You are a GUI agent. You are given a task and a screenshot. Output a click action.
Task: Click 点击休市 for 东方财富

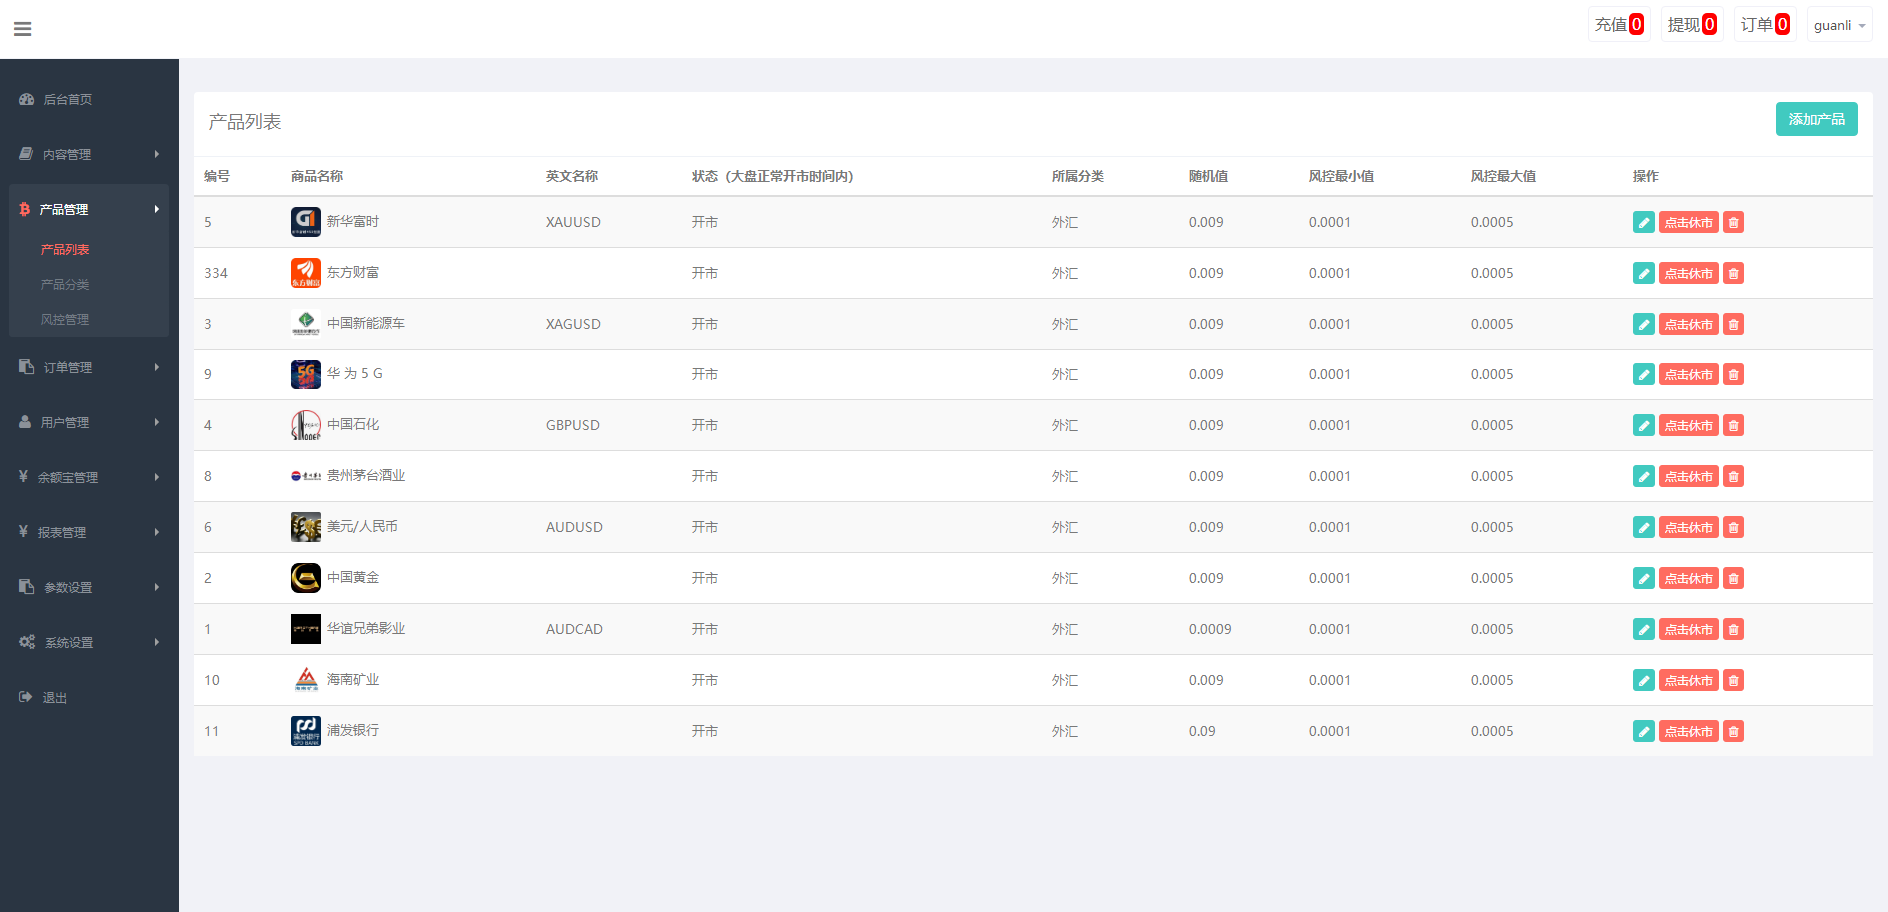click(1688, 273)
